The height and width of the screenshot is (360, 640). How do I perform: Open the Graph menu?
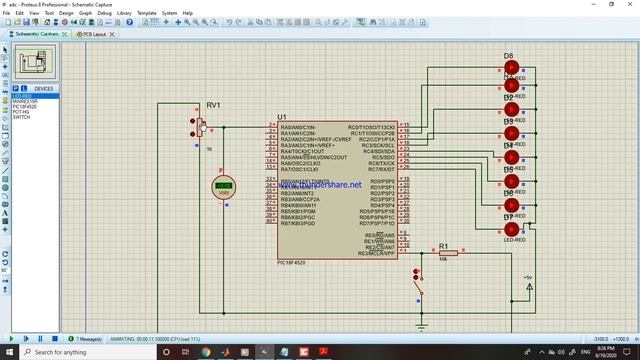point(85,13)
